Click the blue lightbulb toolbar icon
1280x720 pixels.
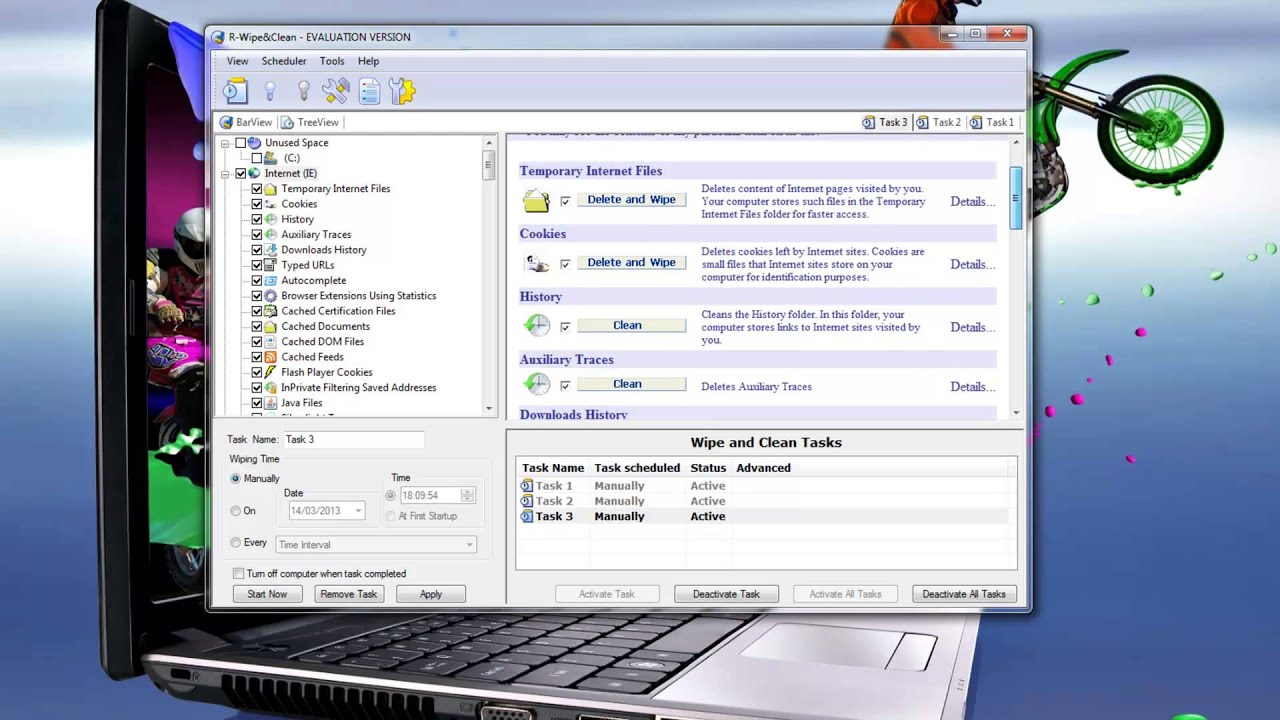[x=270, y=91]
